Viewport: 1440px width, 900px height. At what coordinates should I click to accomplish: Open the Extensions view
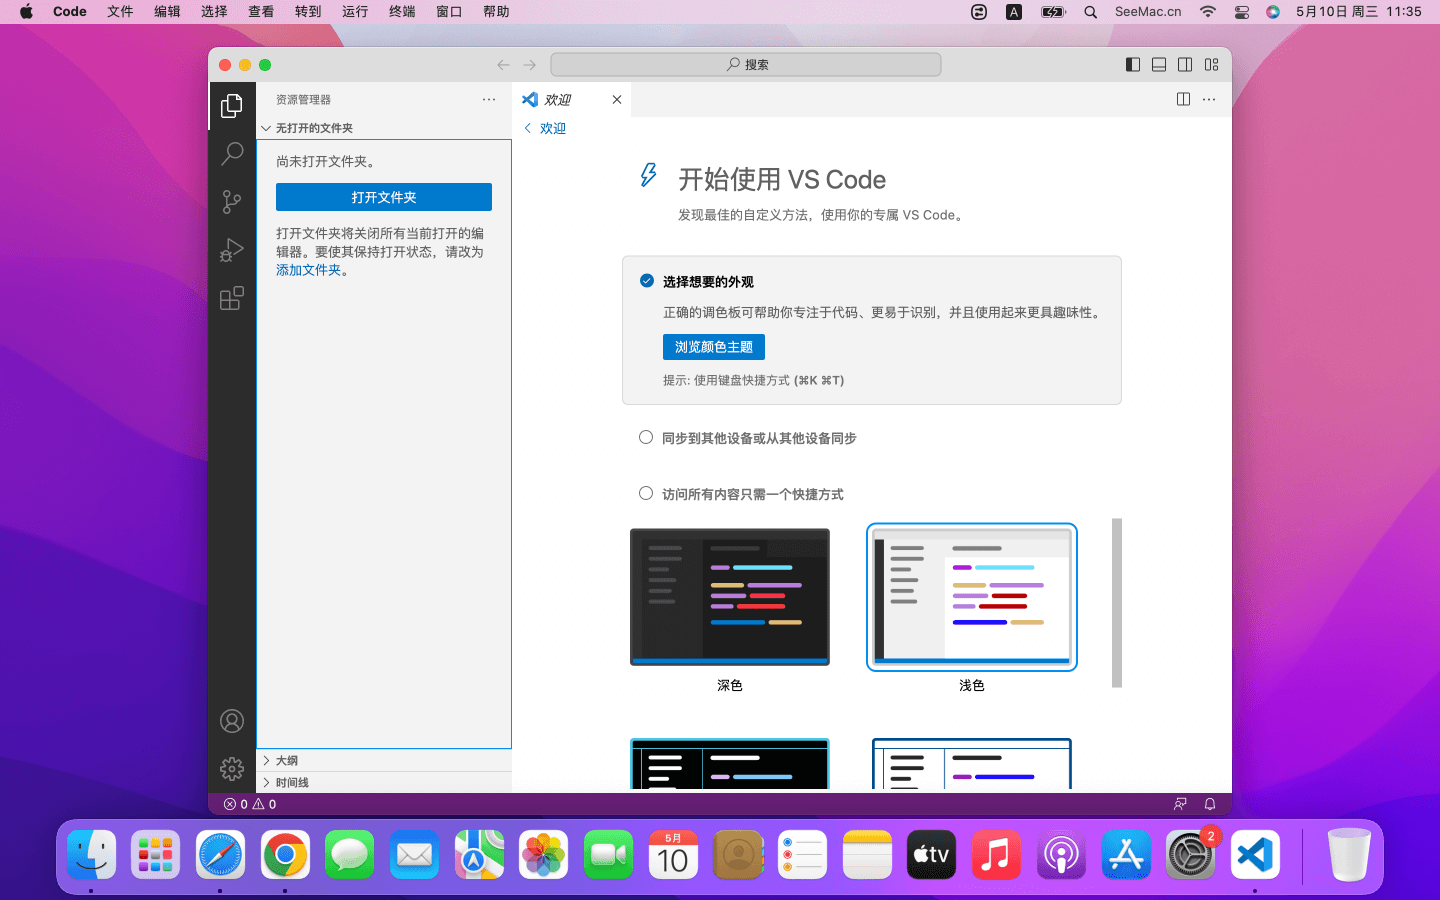click(x=232, y=298)
